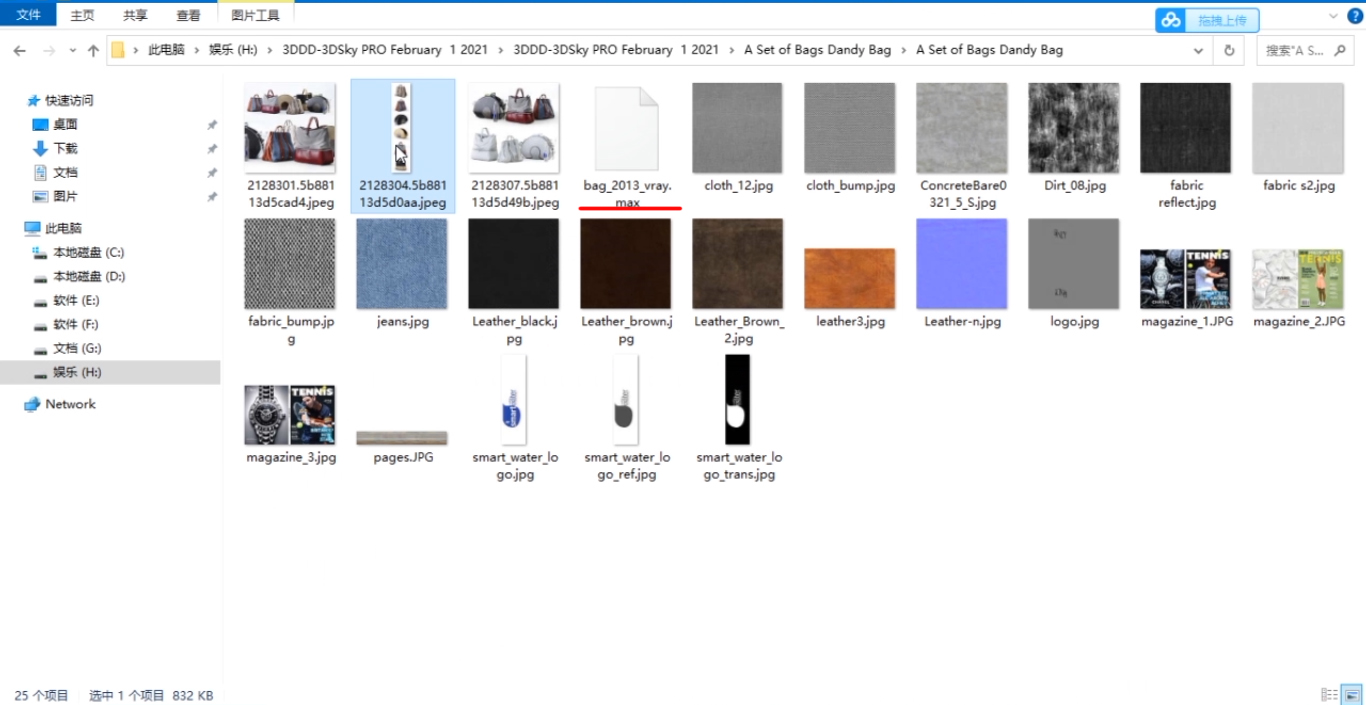Select 此电脑 in the navigation pane
This screenshot has height=705, width=1366.
[x=63, y=228]
